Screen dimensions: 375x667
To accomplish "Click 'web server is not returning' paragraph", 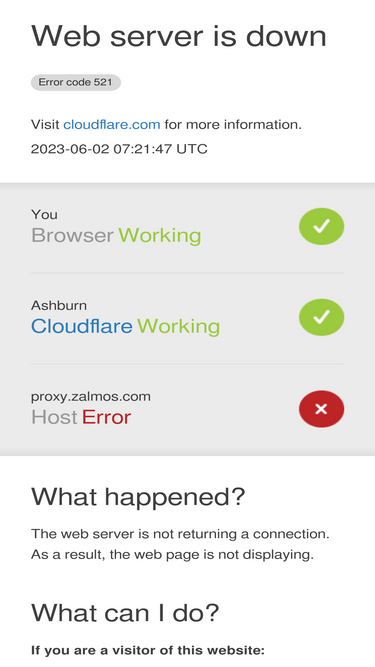I will pyautogui.click(x=180, y=544).
